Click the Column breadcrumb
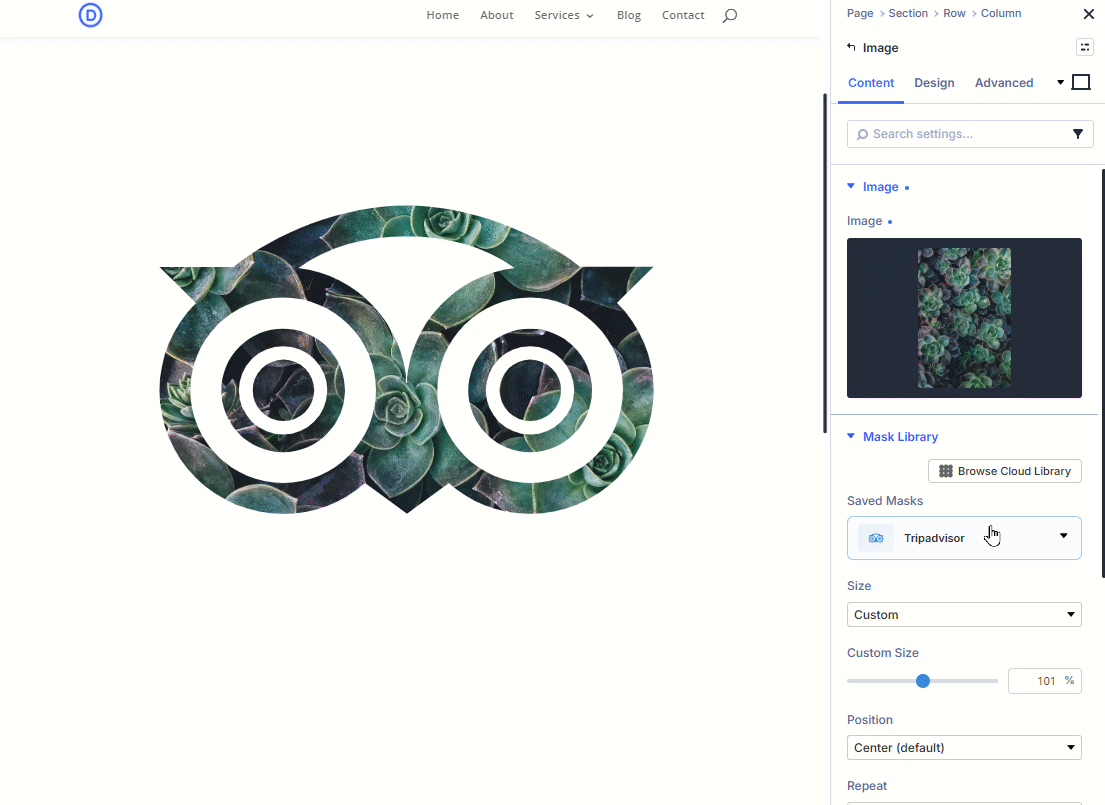This screenshot has height=805, width=1105. tap(1001, 13)
